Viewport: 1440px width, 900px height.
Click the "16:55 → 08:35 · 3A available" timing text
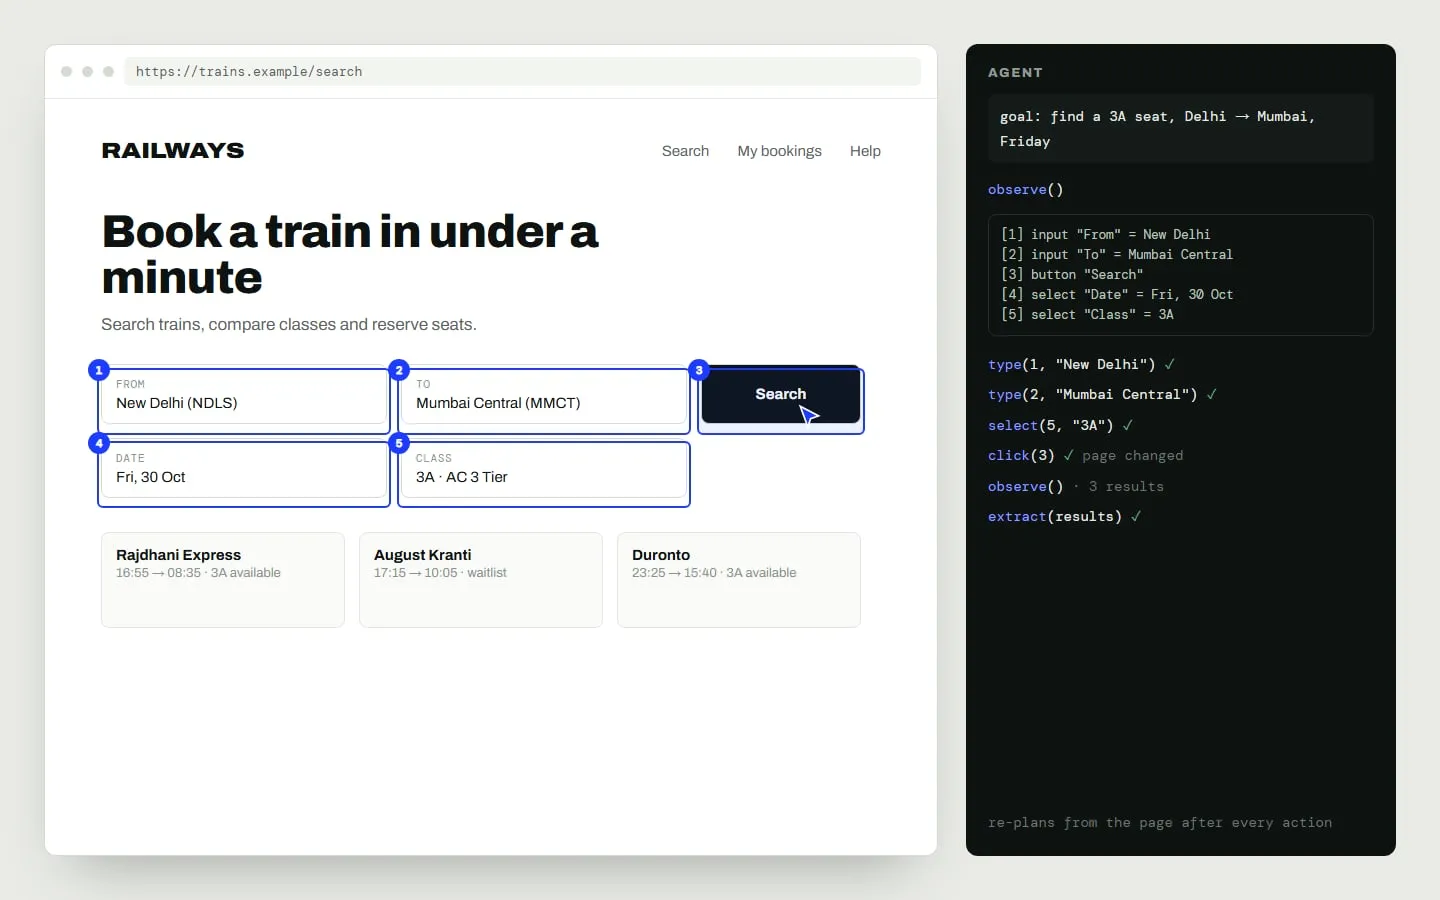(198, 573)
